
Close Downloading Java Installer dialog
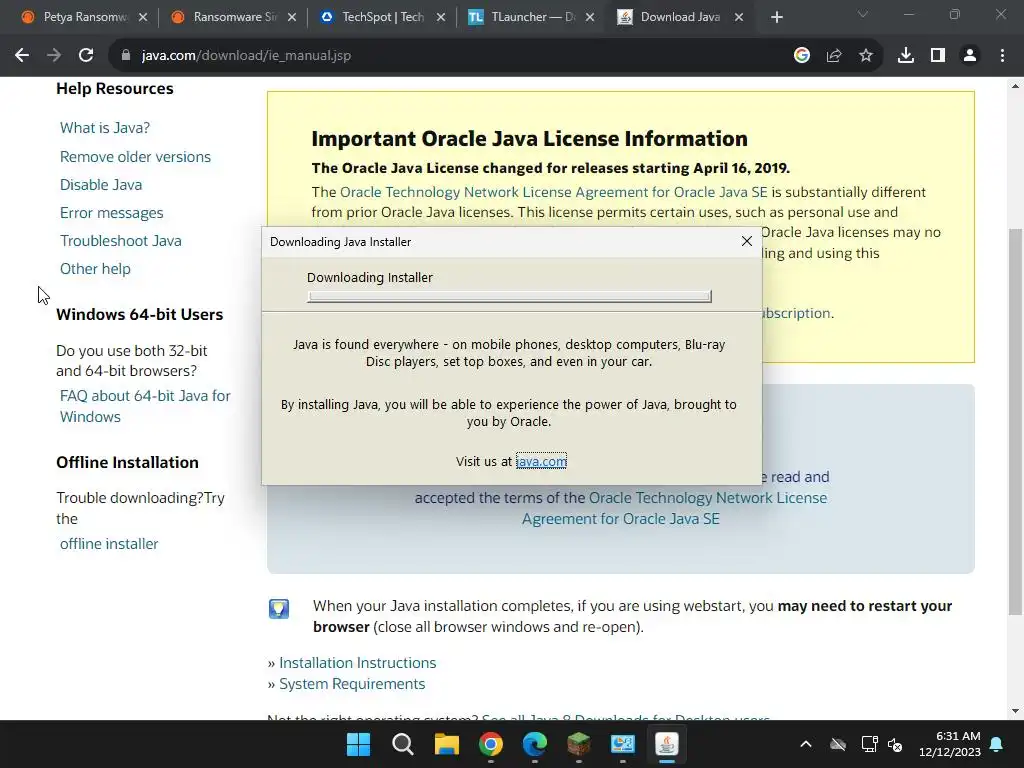[747, 242]
